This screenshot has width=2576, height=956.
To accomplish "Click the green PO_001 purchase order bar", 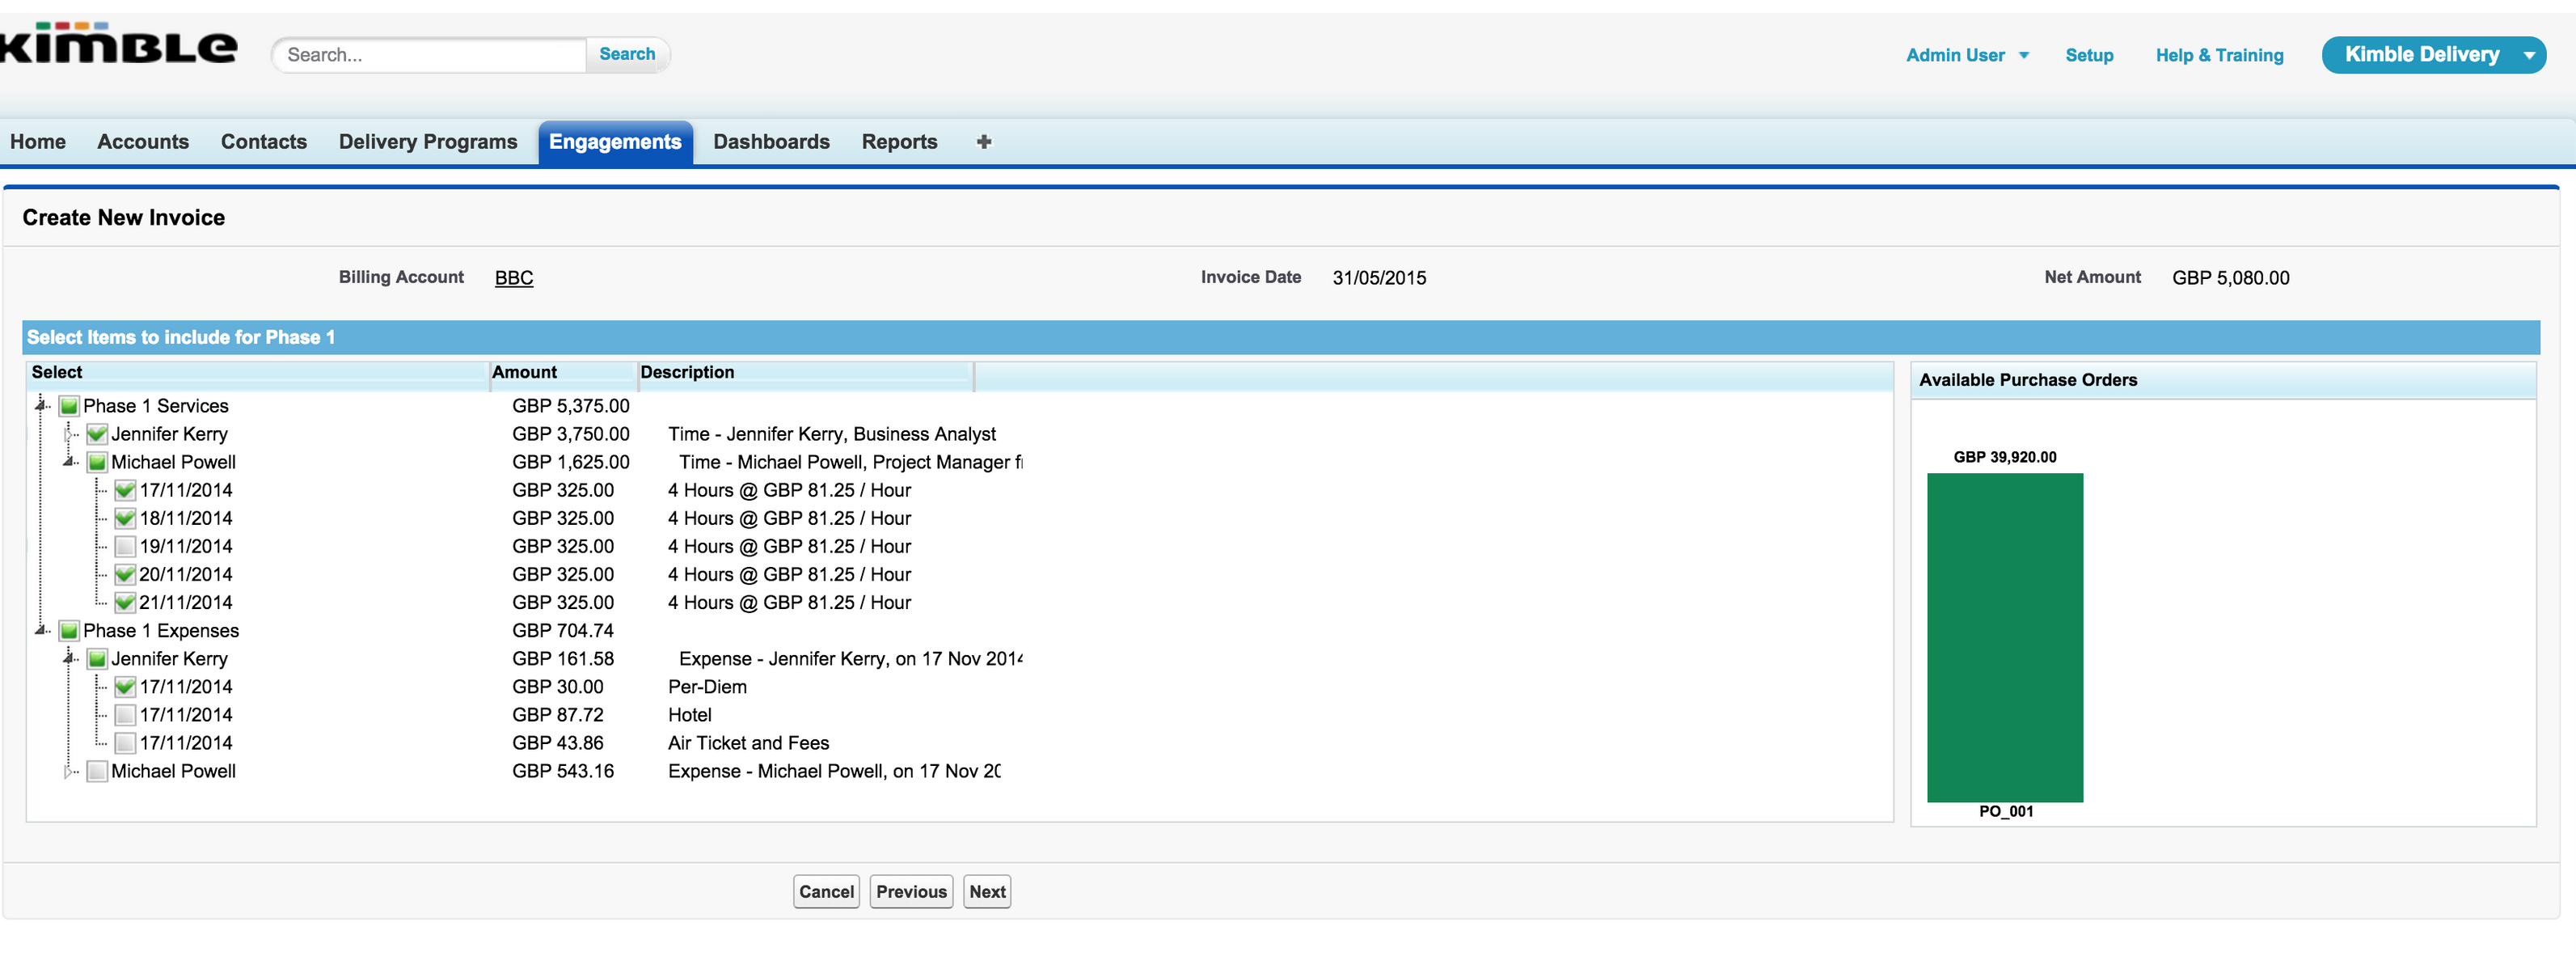I will pos(2004,637).
